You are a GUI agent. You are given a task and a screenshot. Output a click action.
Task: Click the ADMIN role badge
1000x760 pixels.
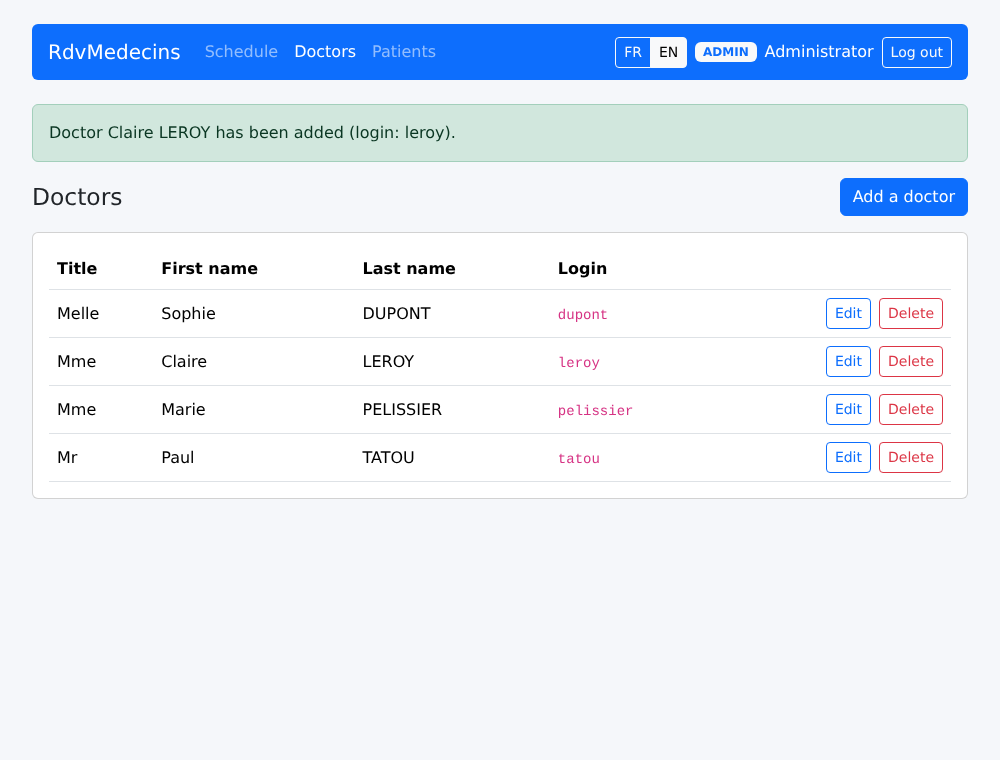(726, 52)
